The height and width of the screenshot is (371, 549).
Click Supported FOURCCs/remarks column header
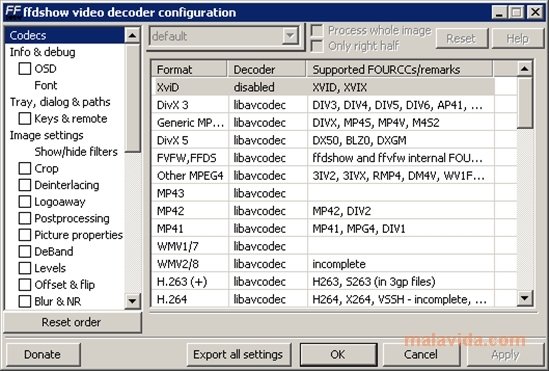click(400, 69)
